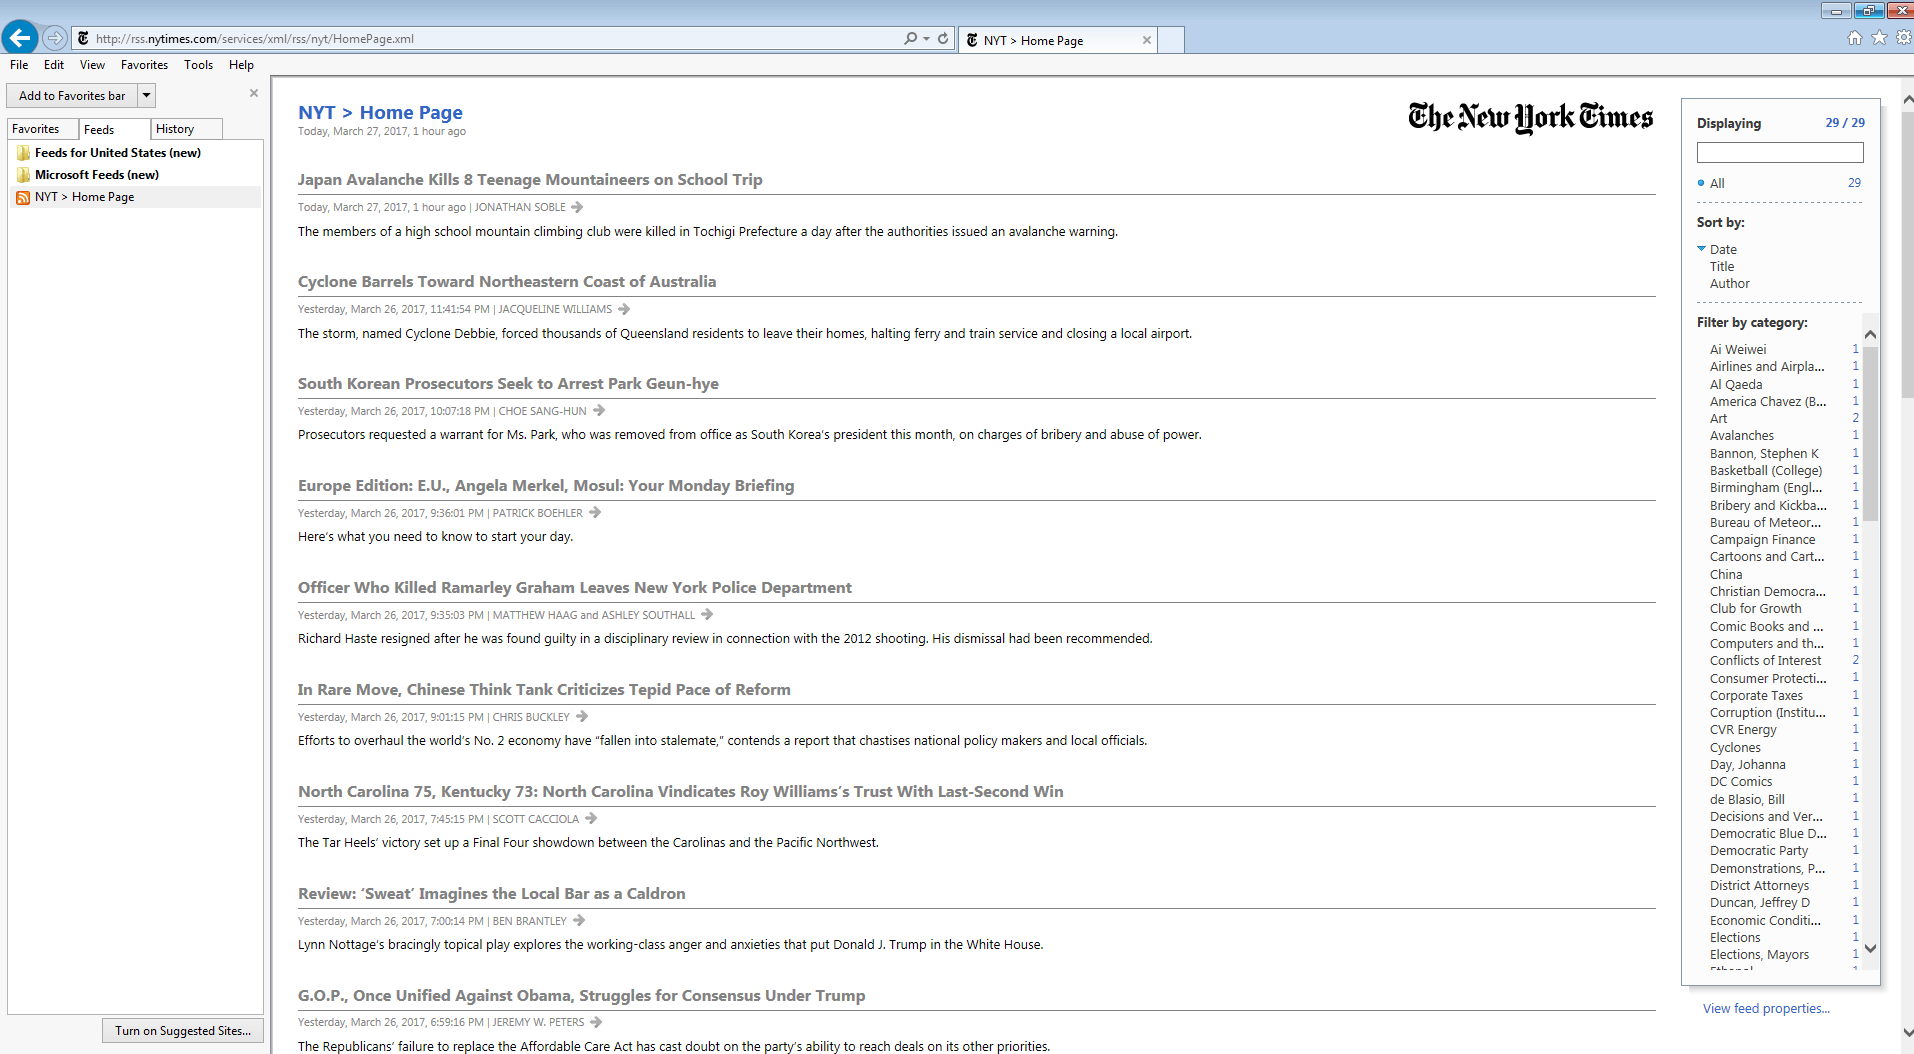Click arrow icon next to JONATHAN SOBLE
The image size is (1914, 1054).
pyautogui.click(x=577, y=207)
